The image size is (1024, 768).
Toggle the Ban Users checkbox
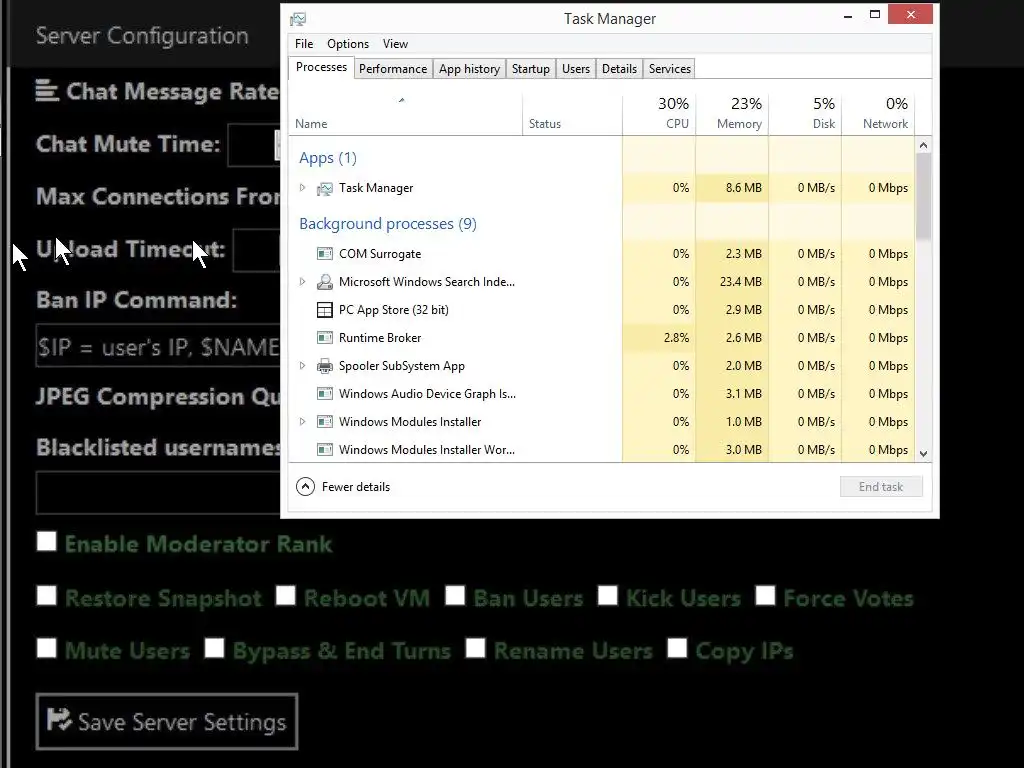point(455,596)
